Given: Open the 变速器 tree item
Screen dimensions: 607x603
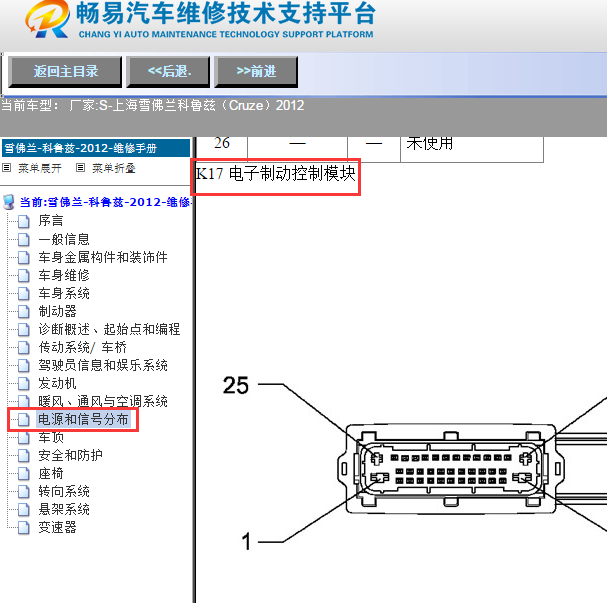Looking at the screenshot, I should [x=57, y=527].
